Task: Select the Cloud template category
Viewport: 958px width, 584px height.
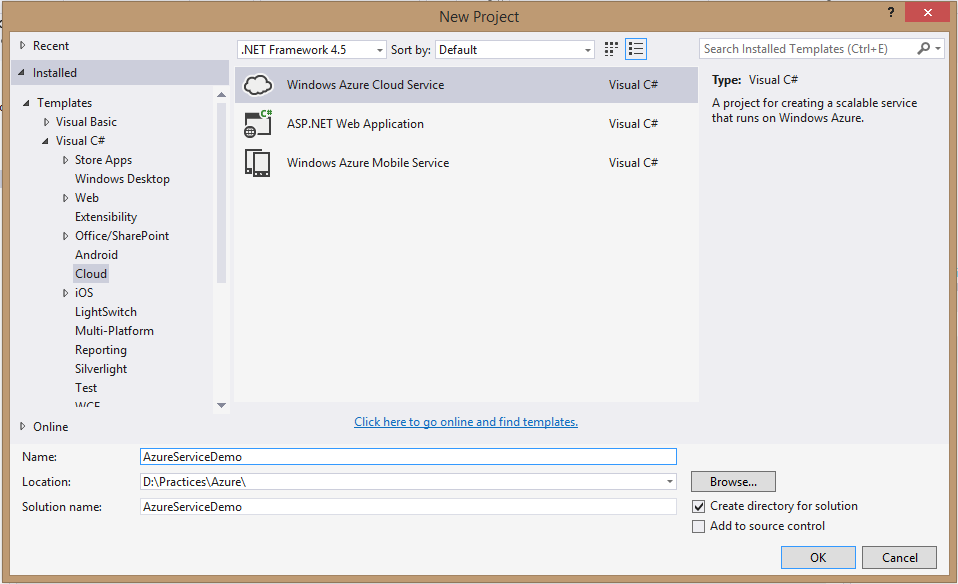Action: pos(91,274)
